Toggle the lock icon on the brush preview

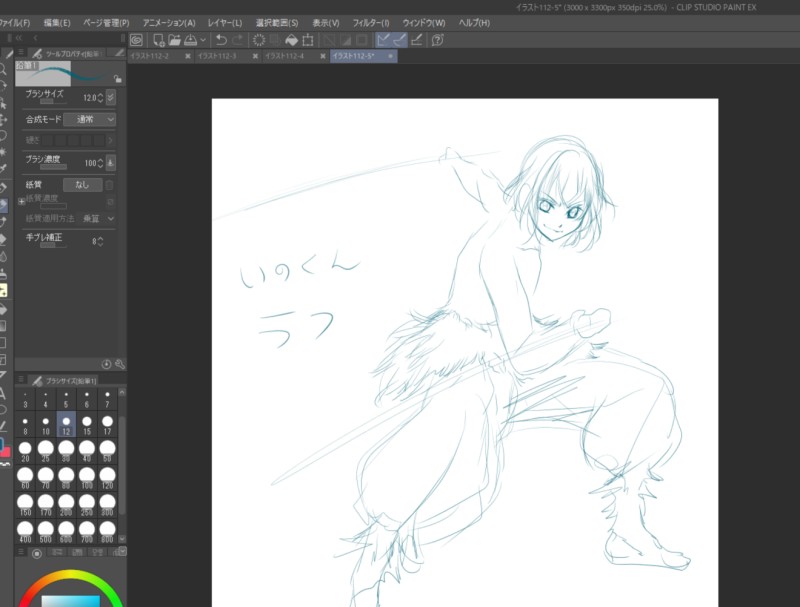coord(118,78)
